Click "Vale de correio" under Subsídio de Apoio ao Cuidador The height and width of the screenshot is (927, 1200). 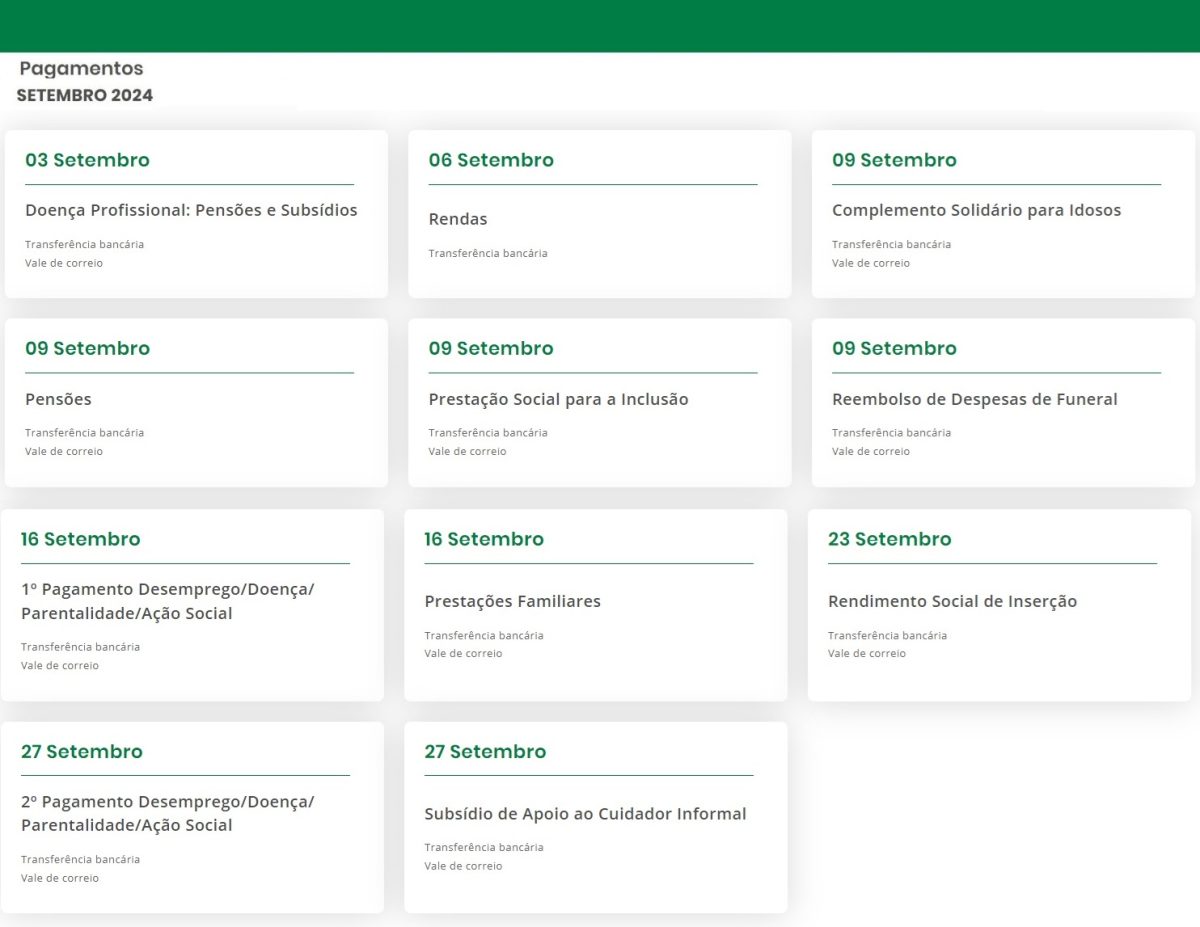click(x=463, y=866)
